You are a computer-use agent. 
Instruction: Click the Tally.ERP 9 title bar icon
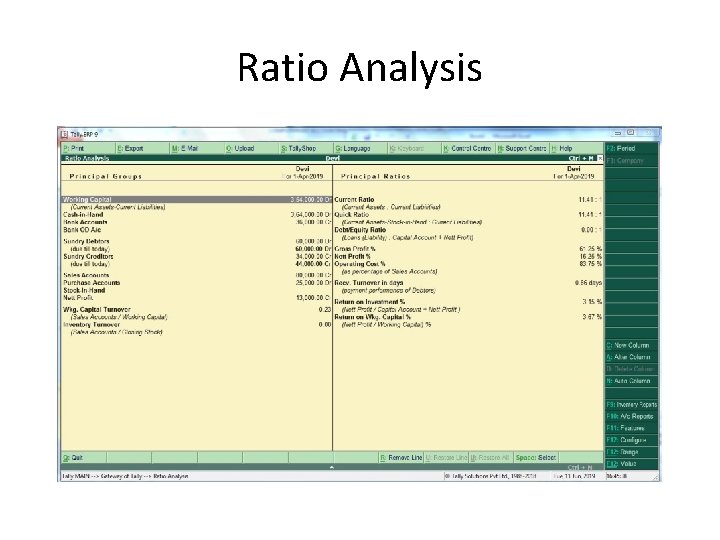(x=65, y=134)
